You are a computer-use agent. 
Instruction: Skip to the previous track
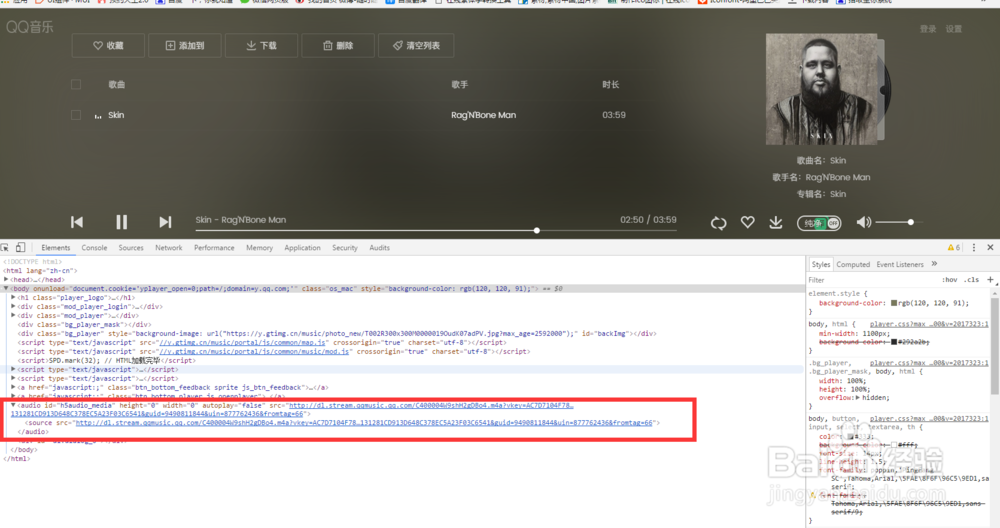pos(77,221)
